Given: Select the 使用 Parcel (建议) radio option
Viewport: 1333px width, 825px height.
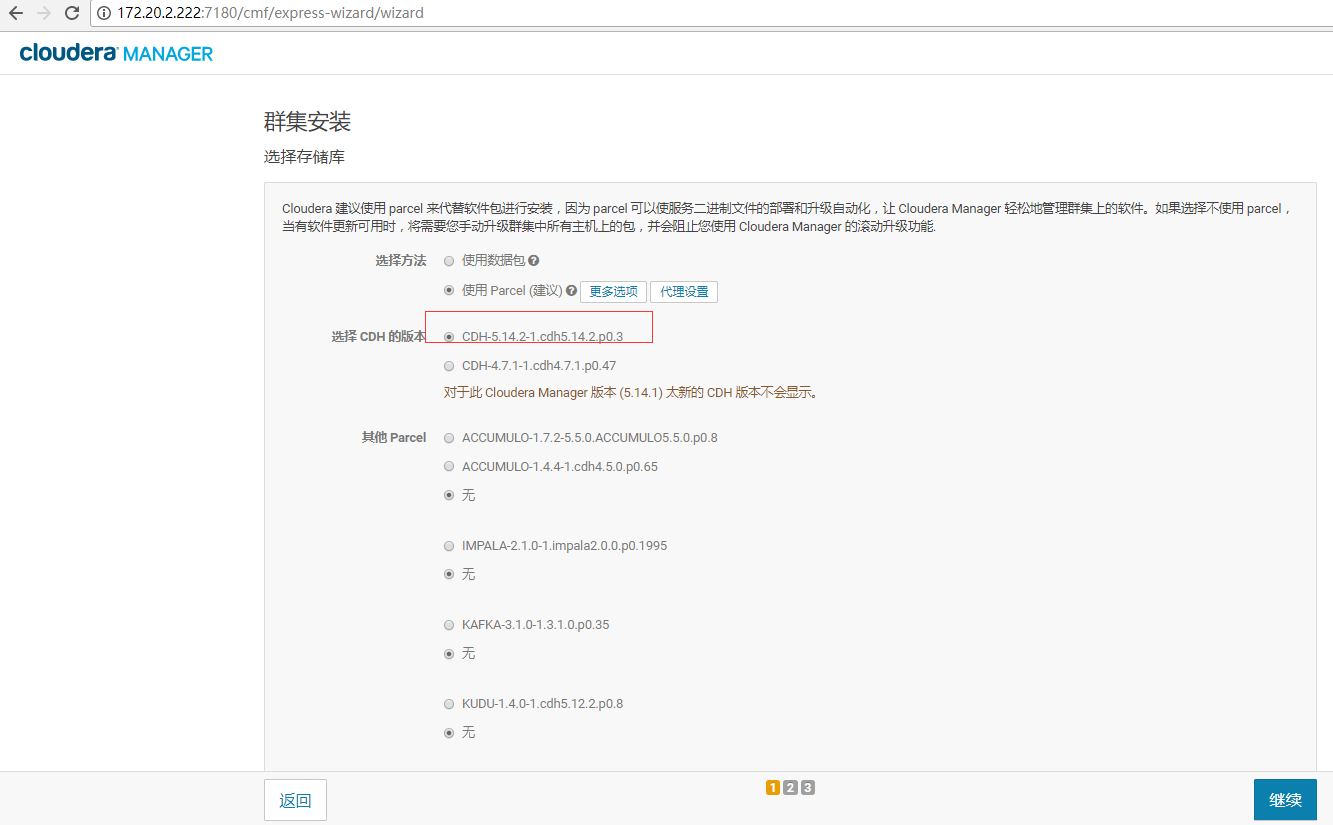Looking at the screenshot, I should [449, 291].
